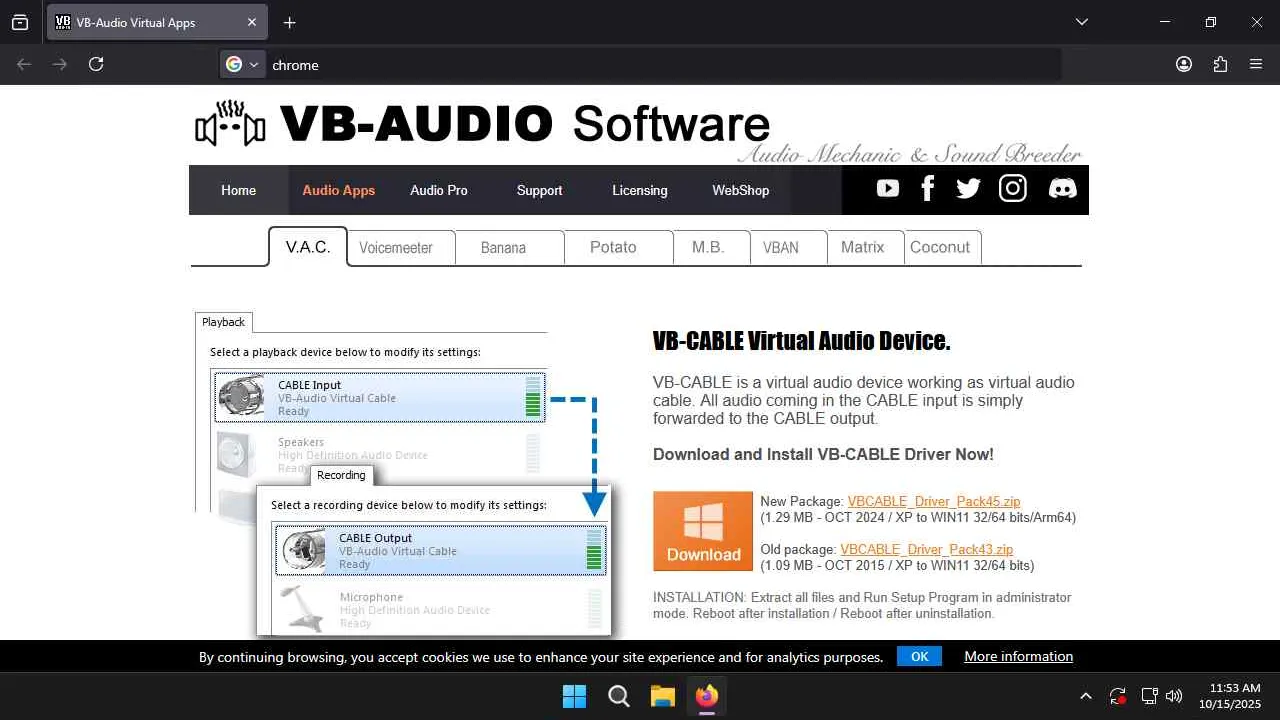Go back to previous page
Screen dimensions: 1280x720
pyautogui.click(x=24, y=64)
